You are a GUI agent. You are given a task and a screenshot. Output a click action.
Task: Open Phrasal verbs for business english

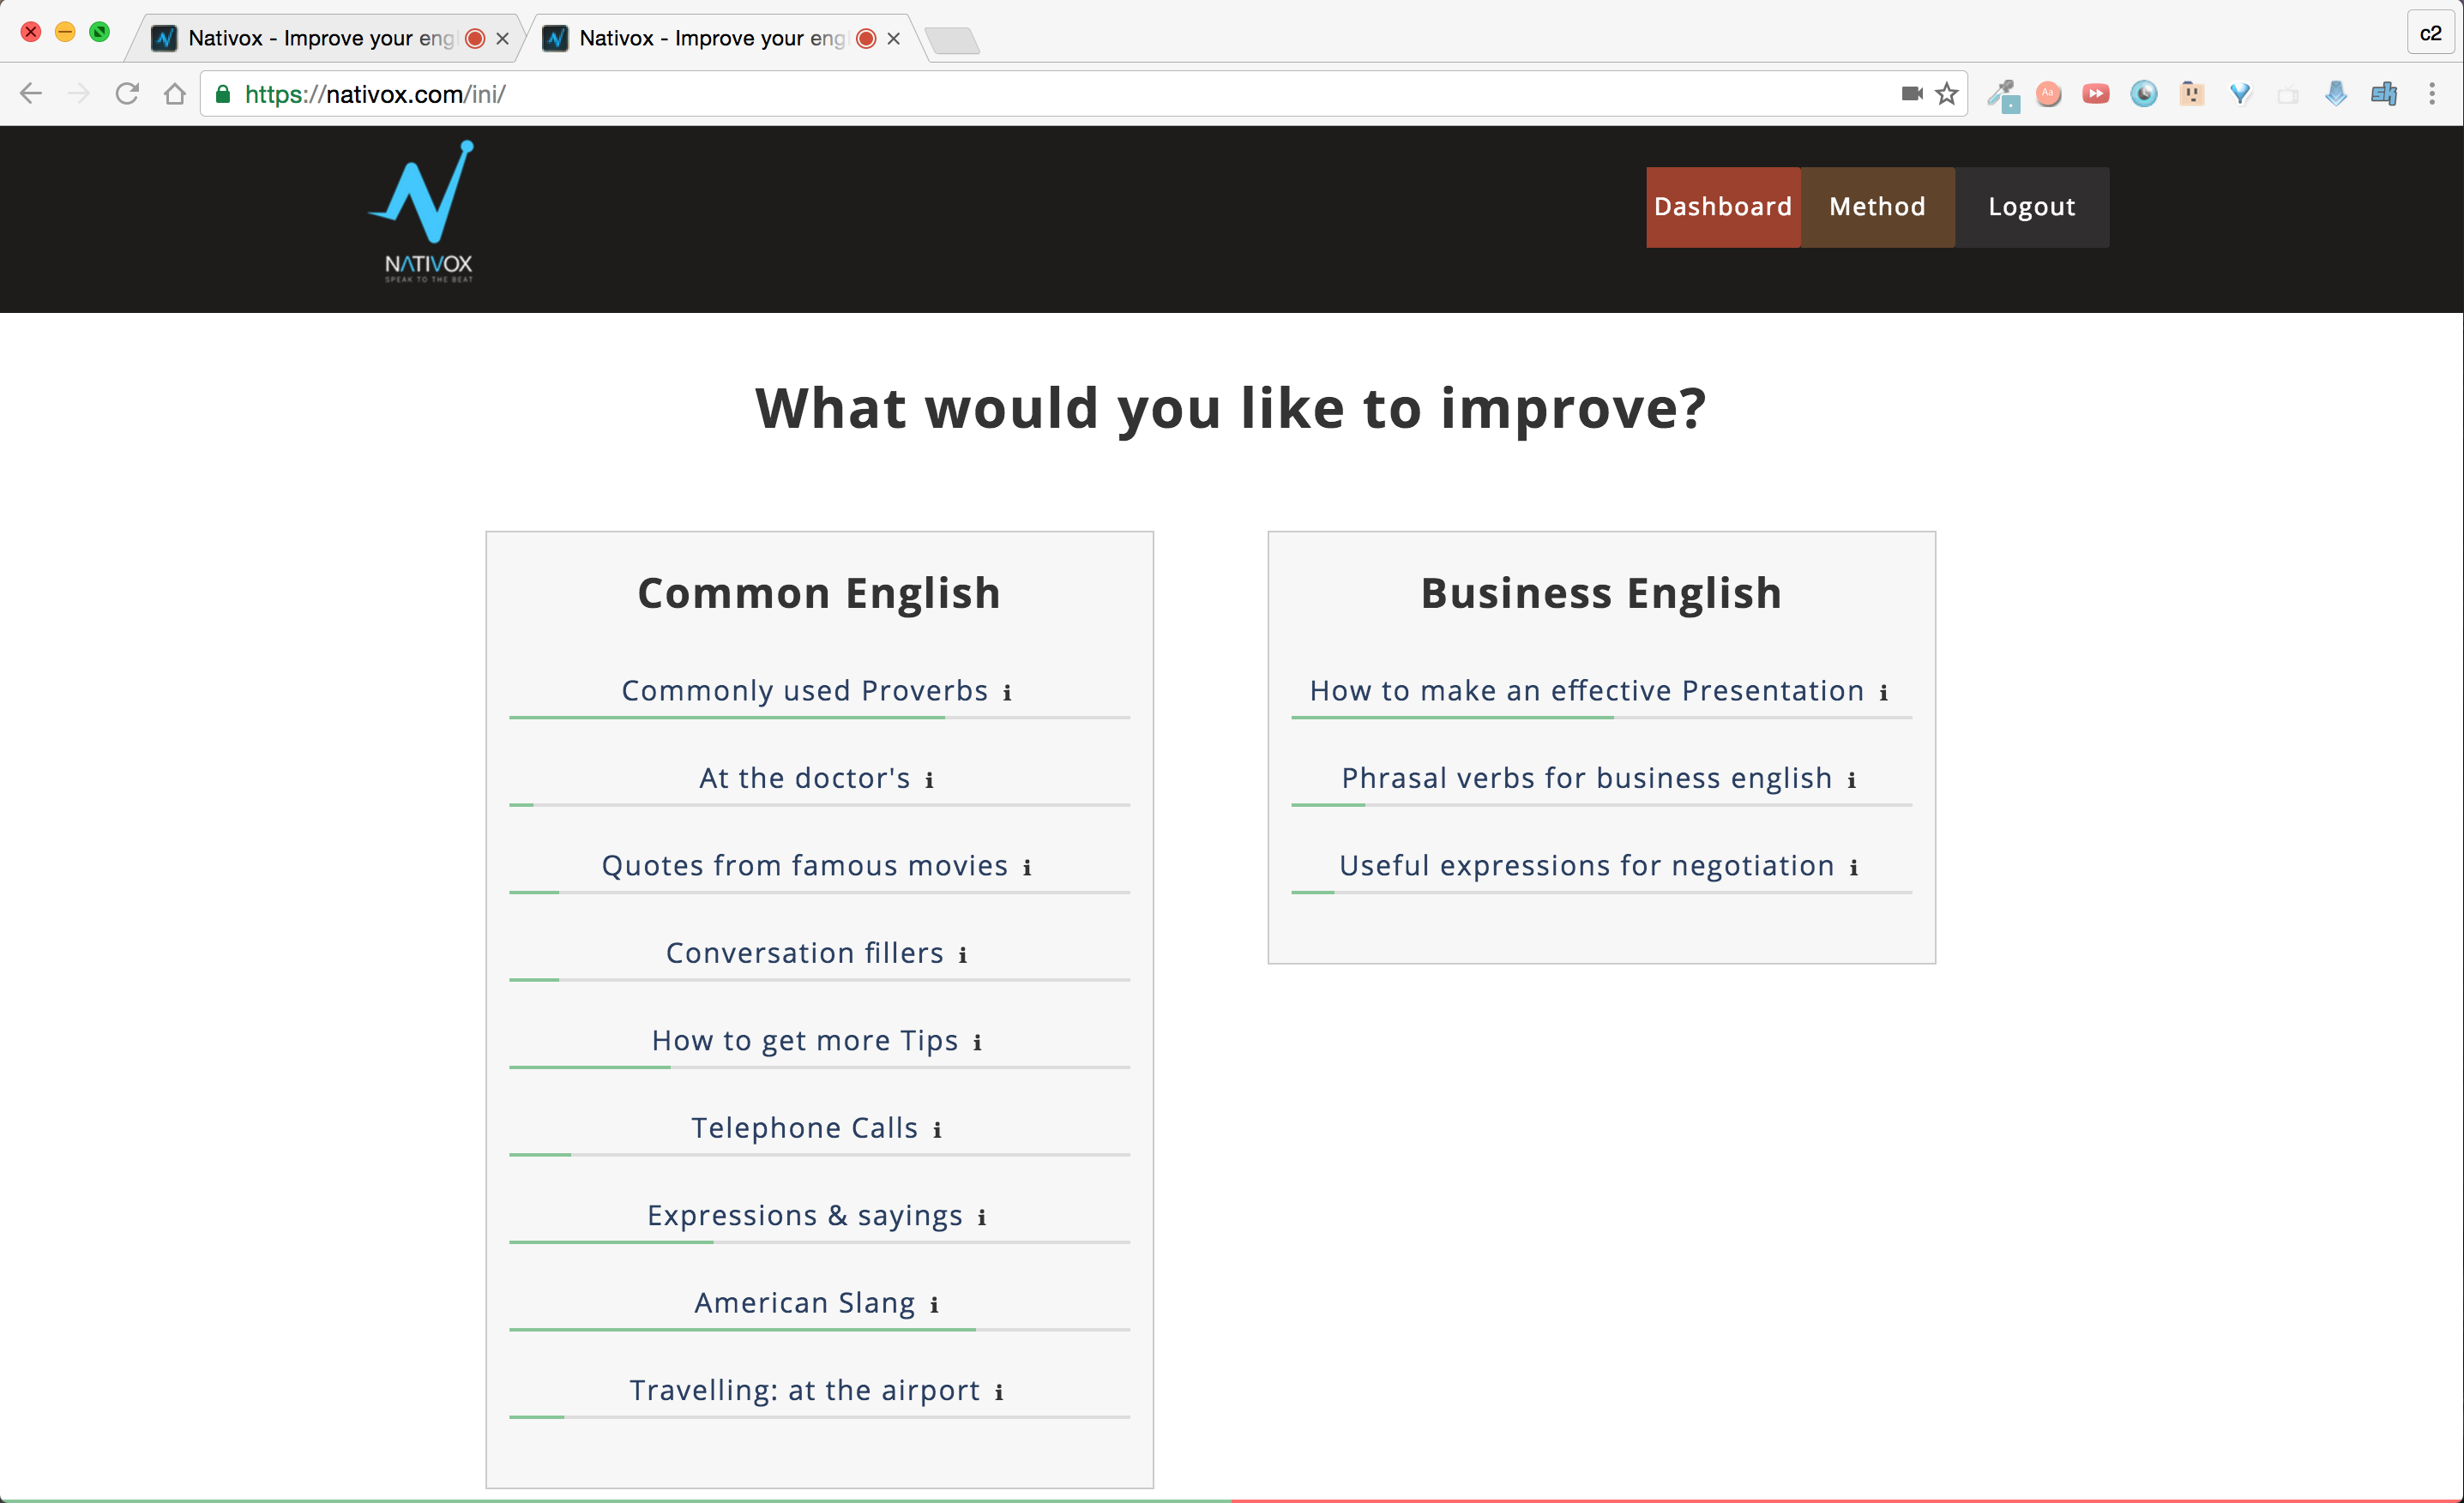[x=1586, y=778]
